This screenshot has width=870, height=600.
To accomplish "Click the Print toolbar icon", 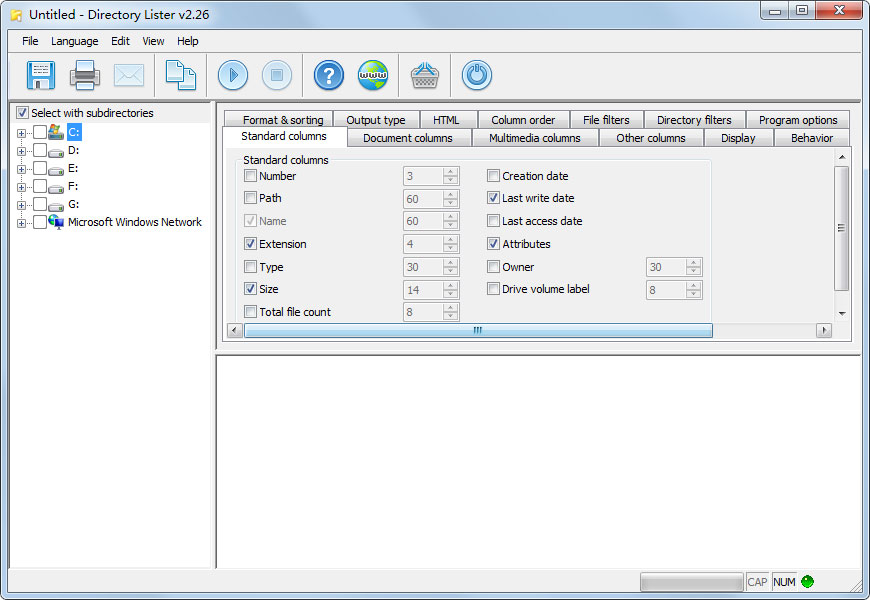I will click(85, 75).
